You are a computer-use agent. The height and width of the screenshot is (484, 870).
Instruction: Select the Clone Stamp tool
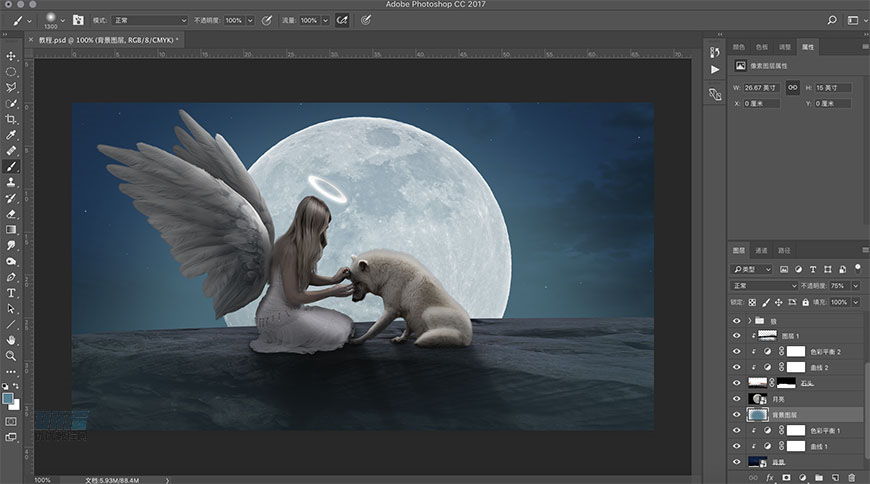[11, 182]
